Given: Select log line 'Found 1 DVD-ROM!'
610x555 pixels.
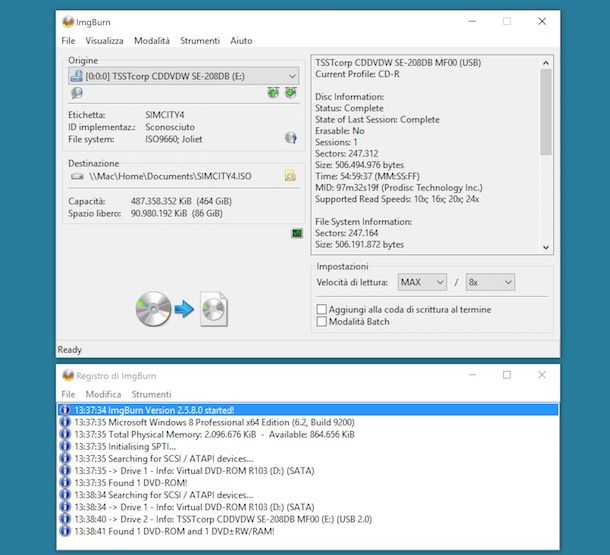Looking at the screenshot, I should point(131,483).
